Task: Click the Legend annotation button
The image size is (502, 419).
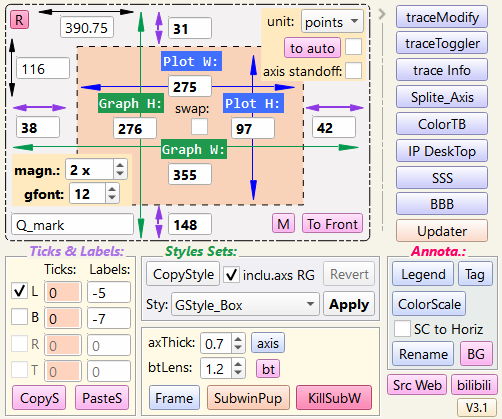Action: pyautogui.click(x=423, y=274)
